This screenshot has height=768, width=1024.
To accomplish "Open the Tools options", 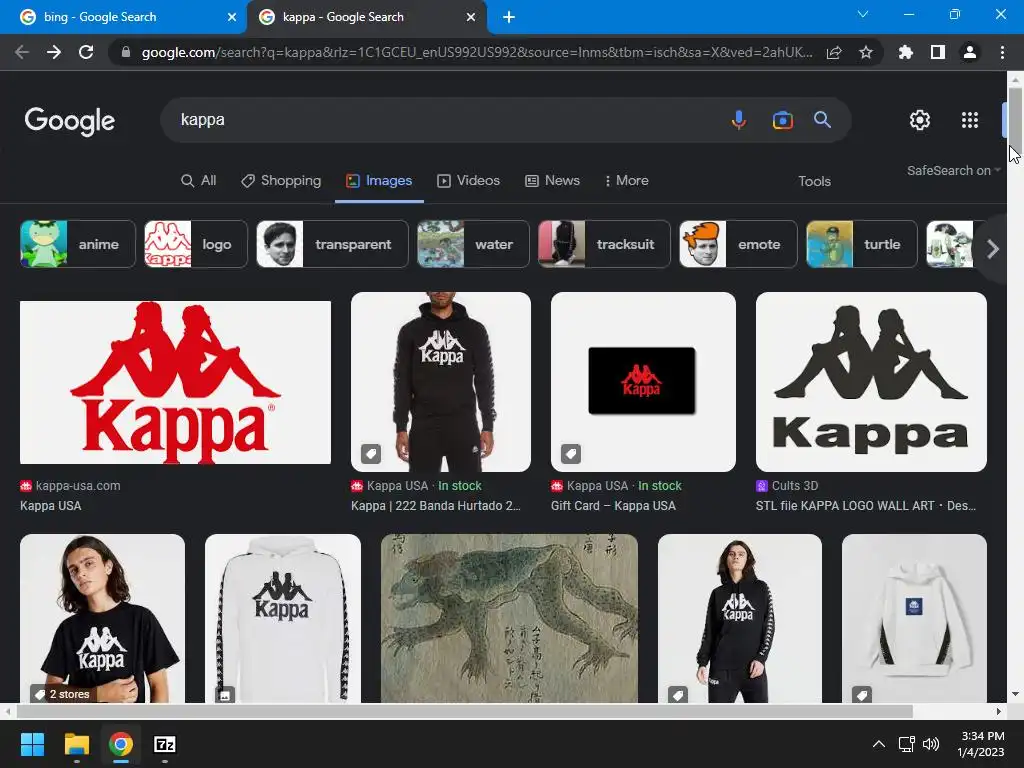I will (x=814, y=182).
